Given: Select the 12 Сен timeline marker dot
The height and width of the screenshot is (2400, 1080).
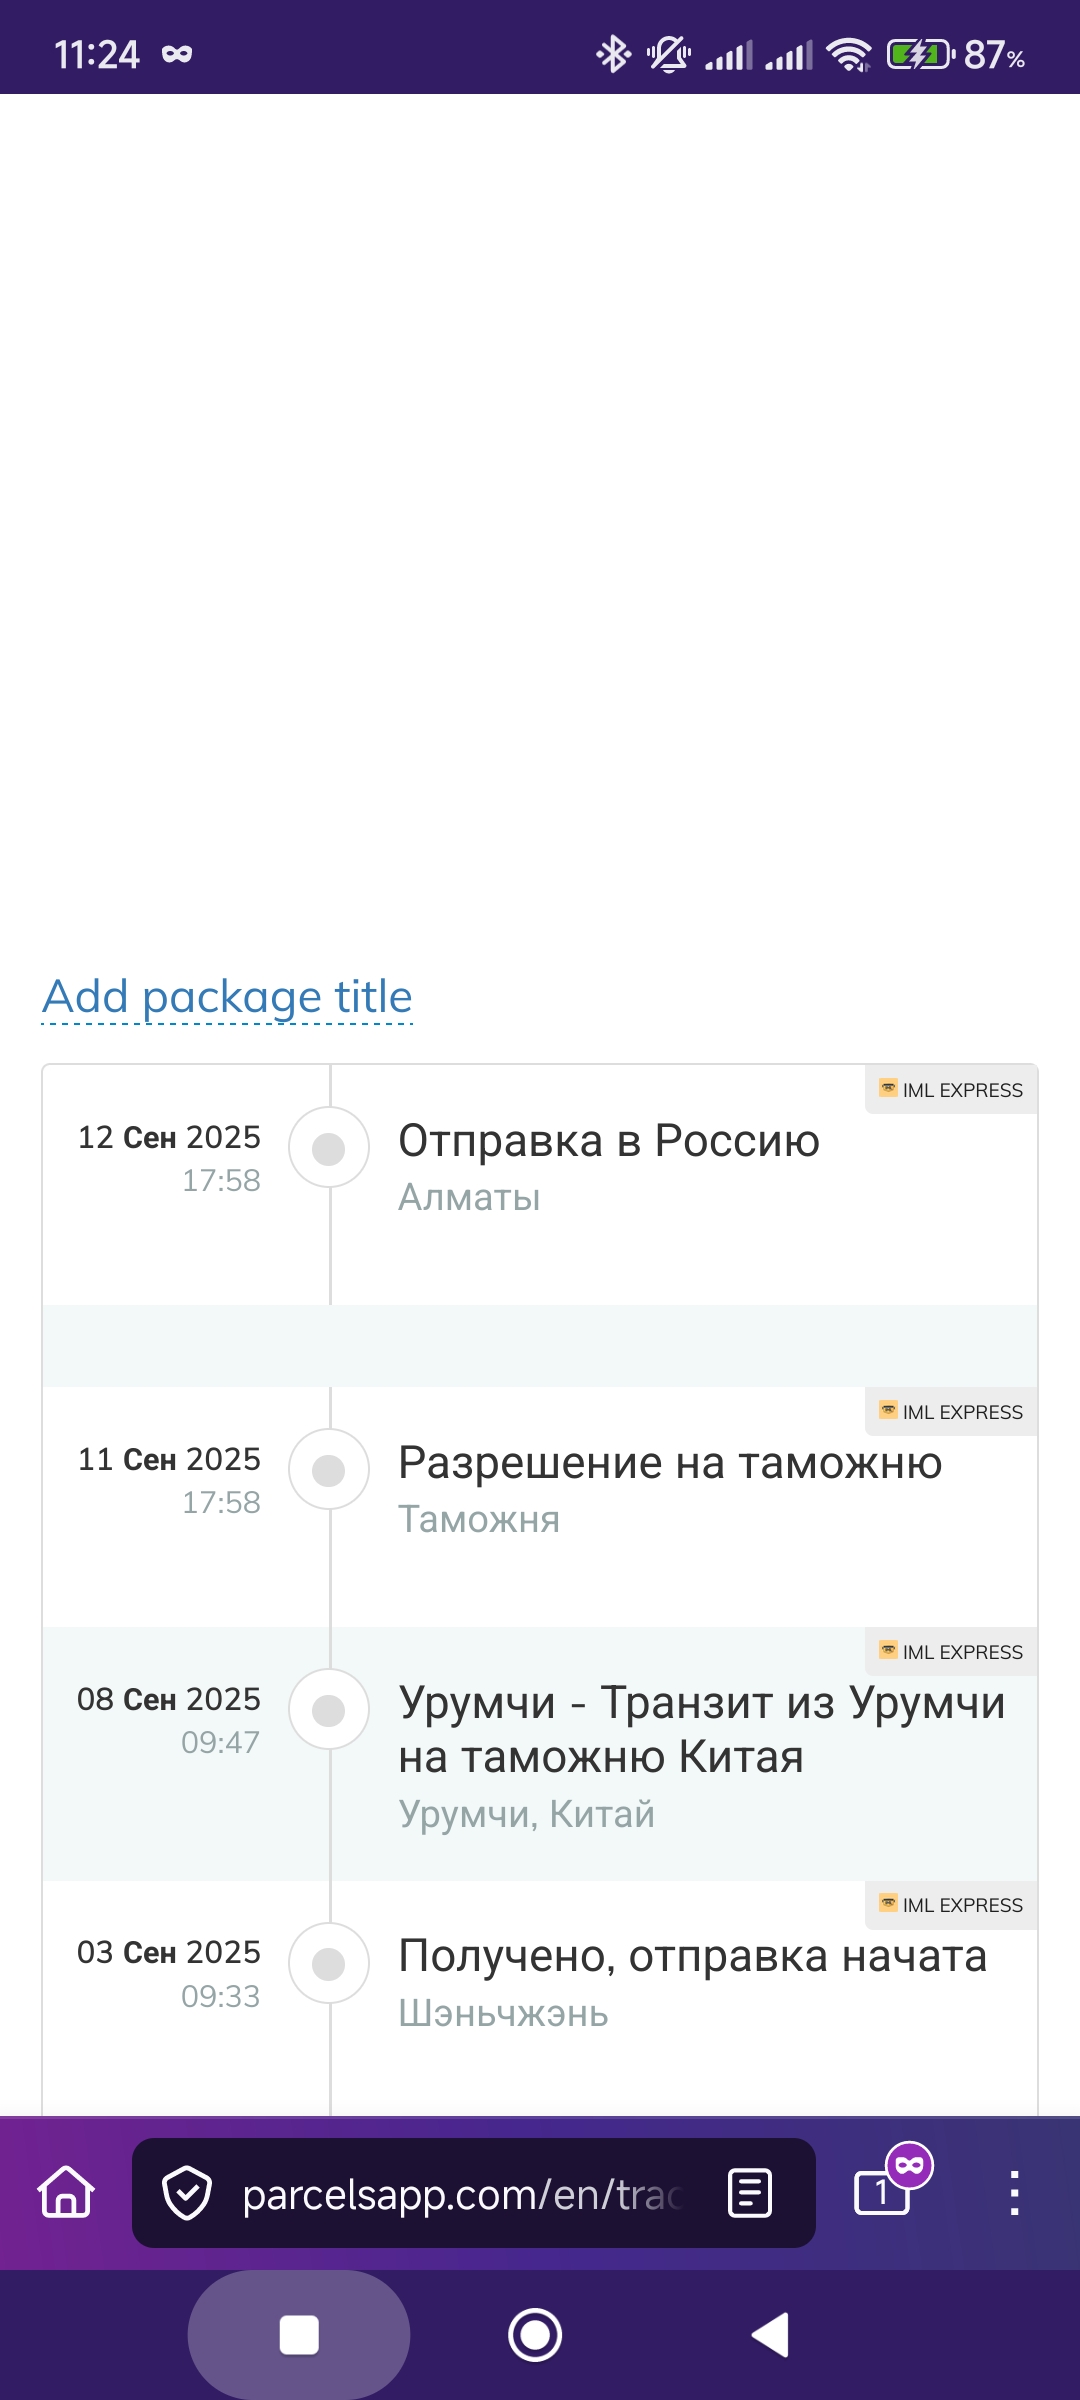Looking at the screenshot, I should [329, 1148].
